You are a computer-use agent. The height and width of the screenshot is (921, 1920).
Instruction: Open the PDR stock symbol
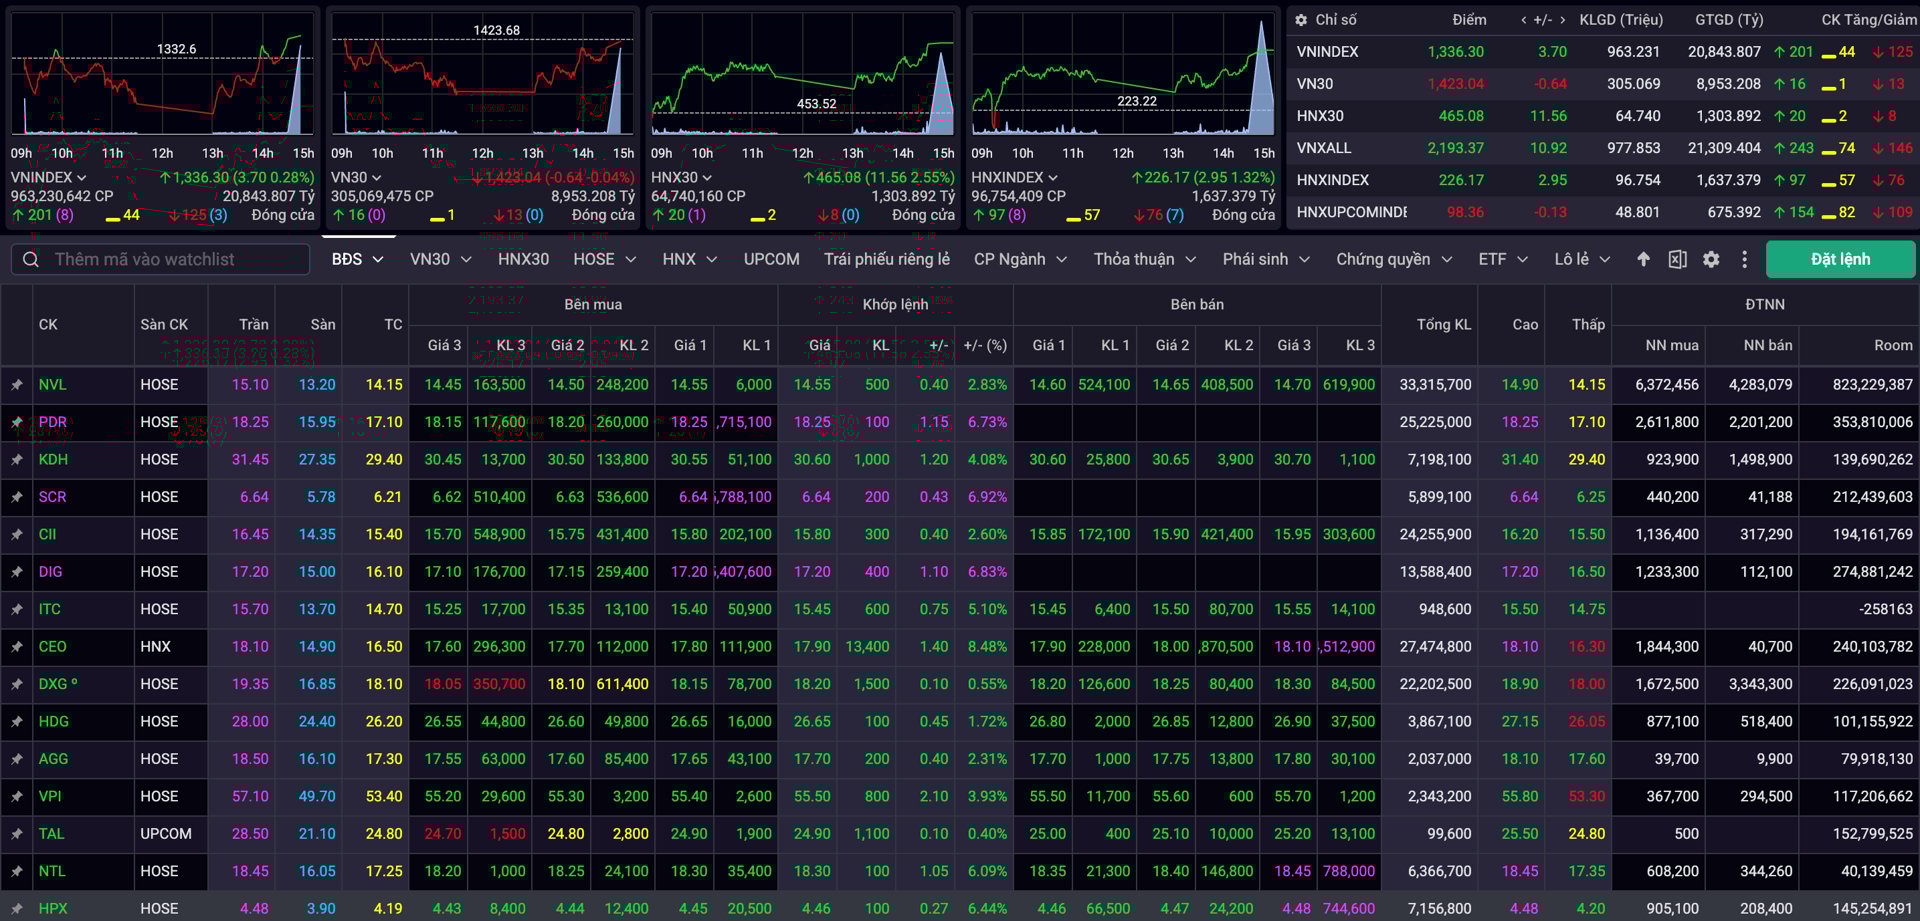(53, 422)
